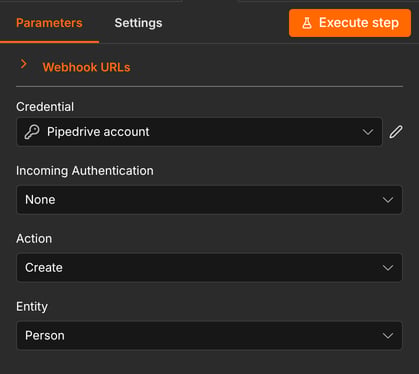Open the Incoming Authentication dropdown
419x374 pixels.
(209, 200)
